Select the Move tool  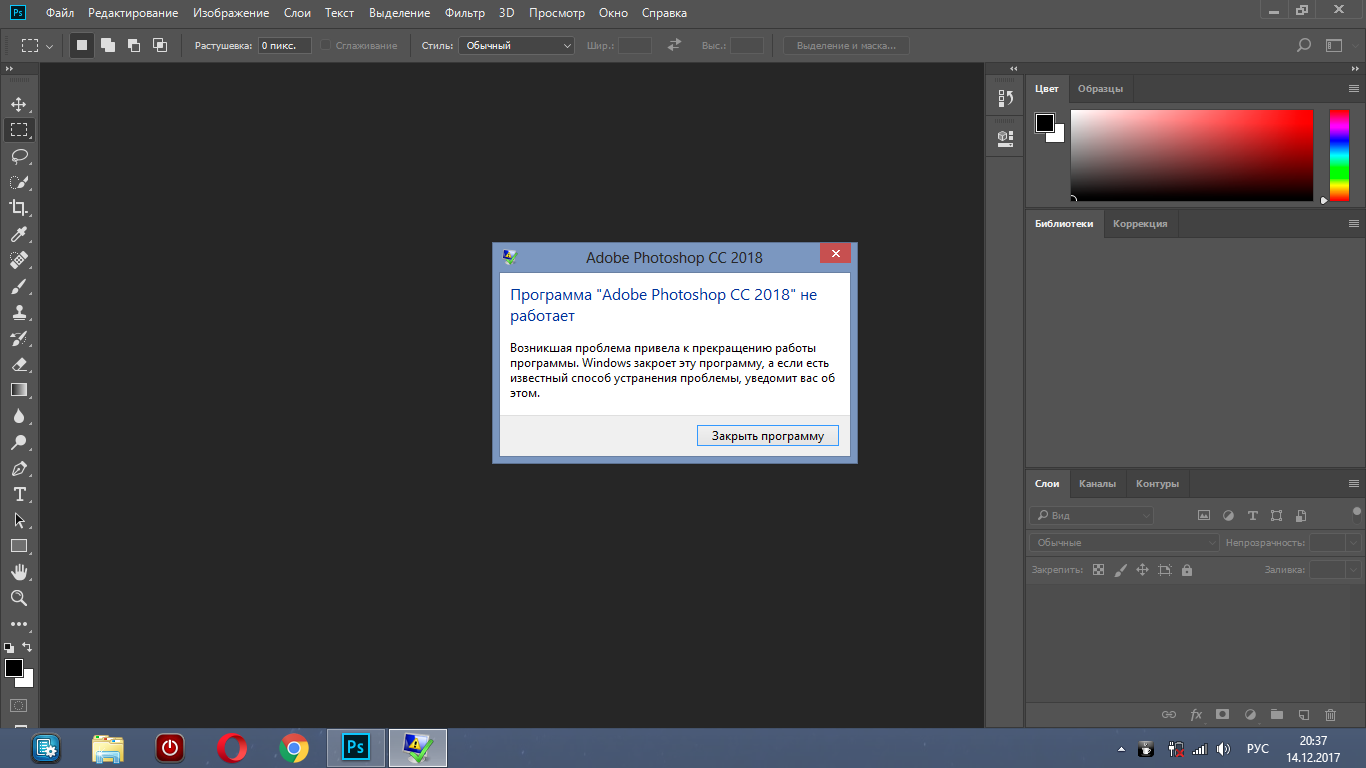coord(18,104)
